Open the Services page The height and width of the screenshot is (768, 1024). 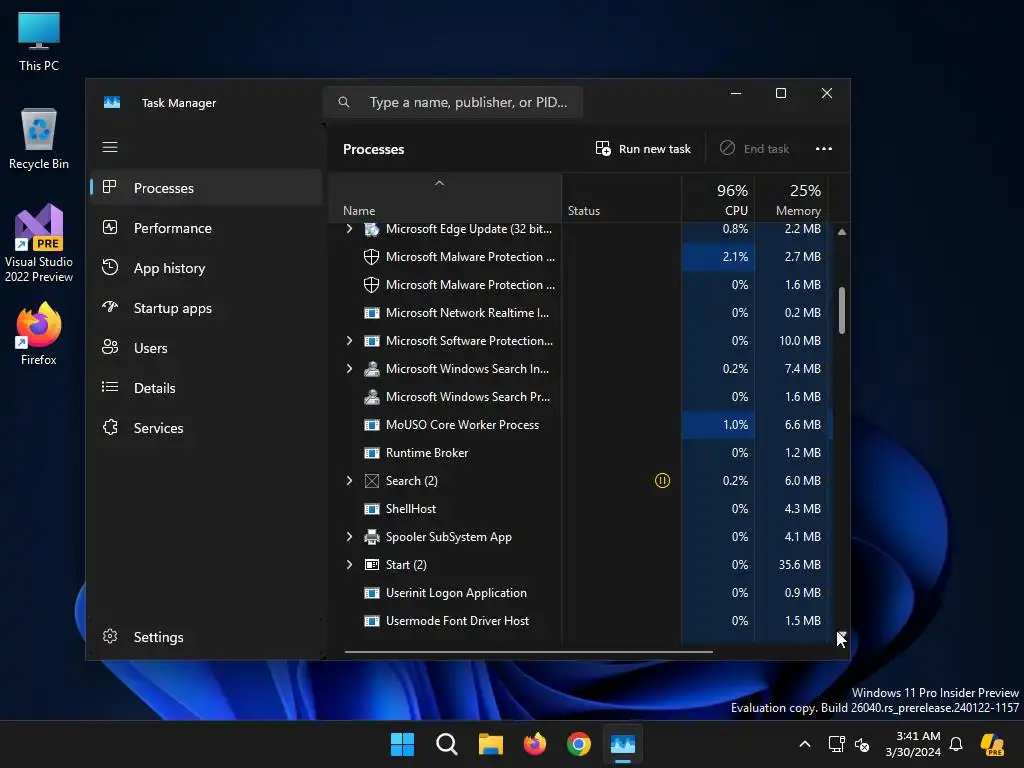click(x=206, y=428)
